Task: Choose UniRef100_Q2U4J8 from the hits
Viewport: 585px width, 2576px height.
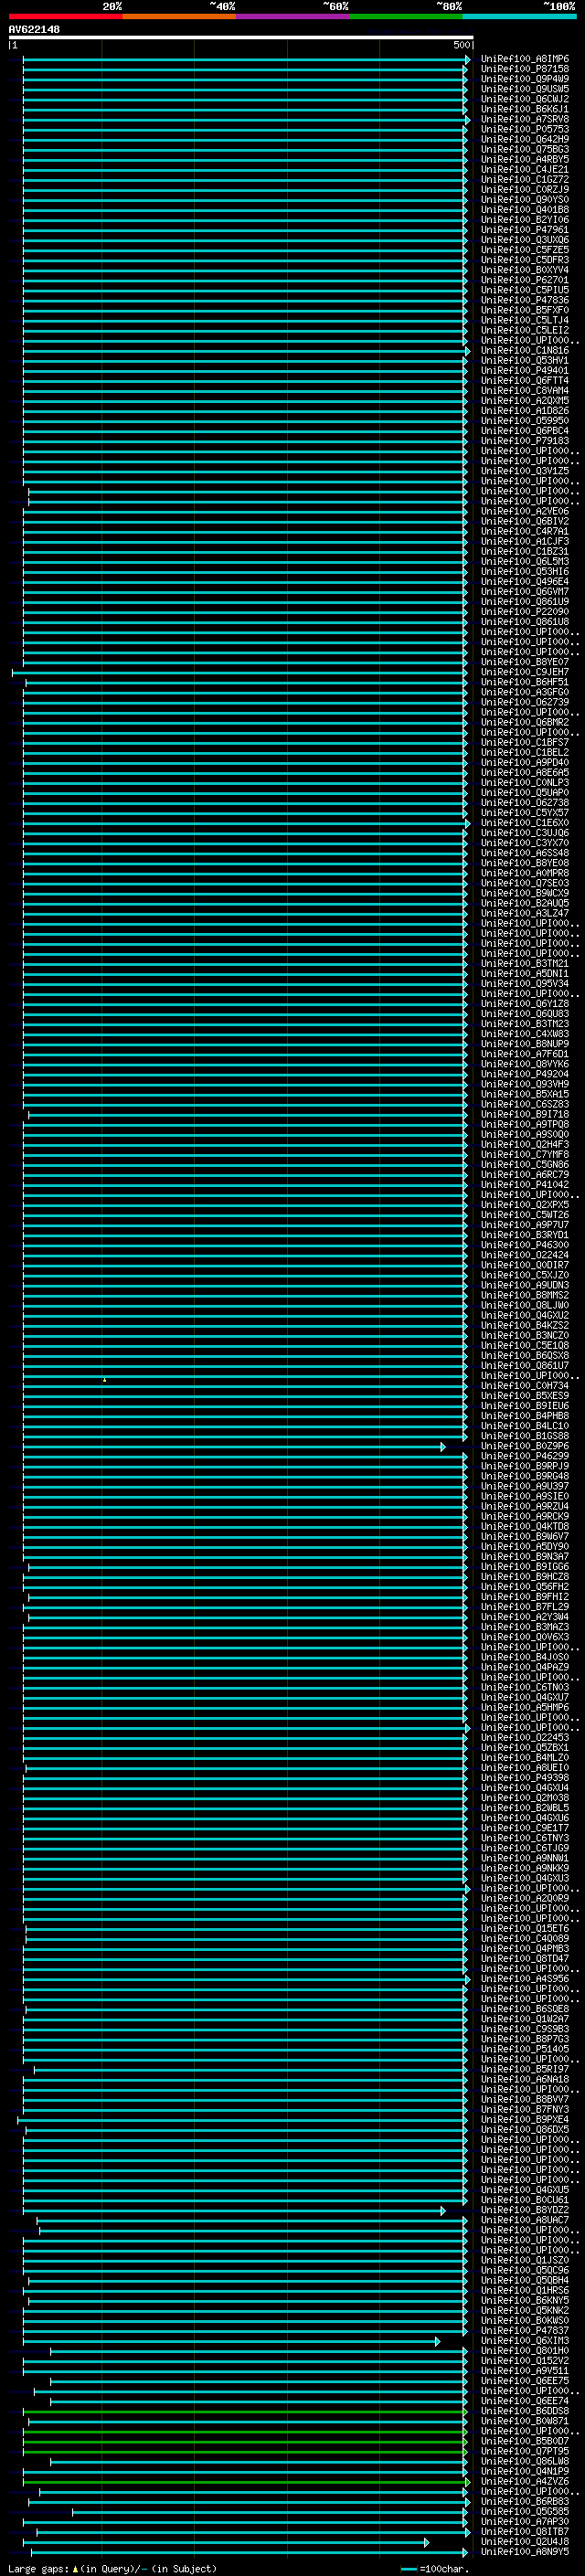Action: 524,2541
